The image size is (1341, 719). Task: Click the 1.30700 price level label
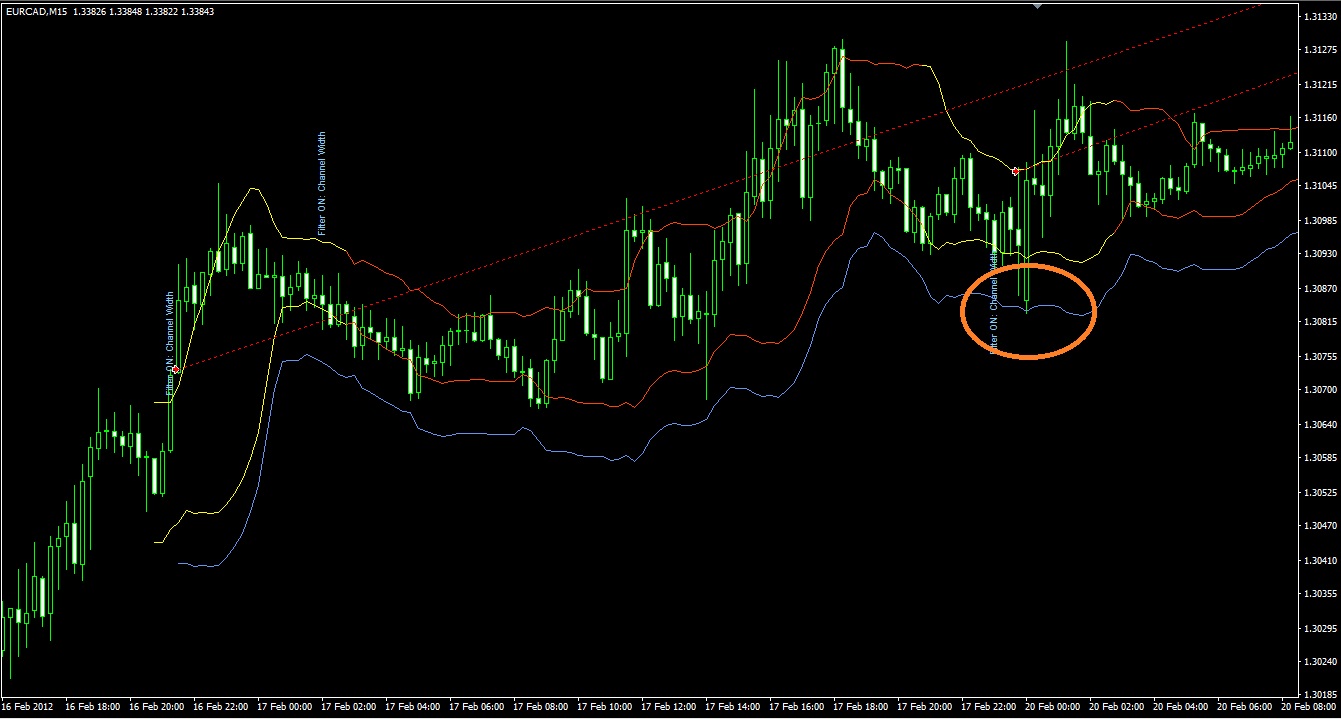click(x=1321, y=390)
